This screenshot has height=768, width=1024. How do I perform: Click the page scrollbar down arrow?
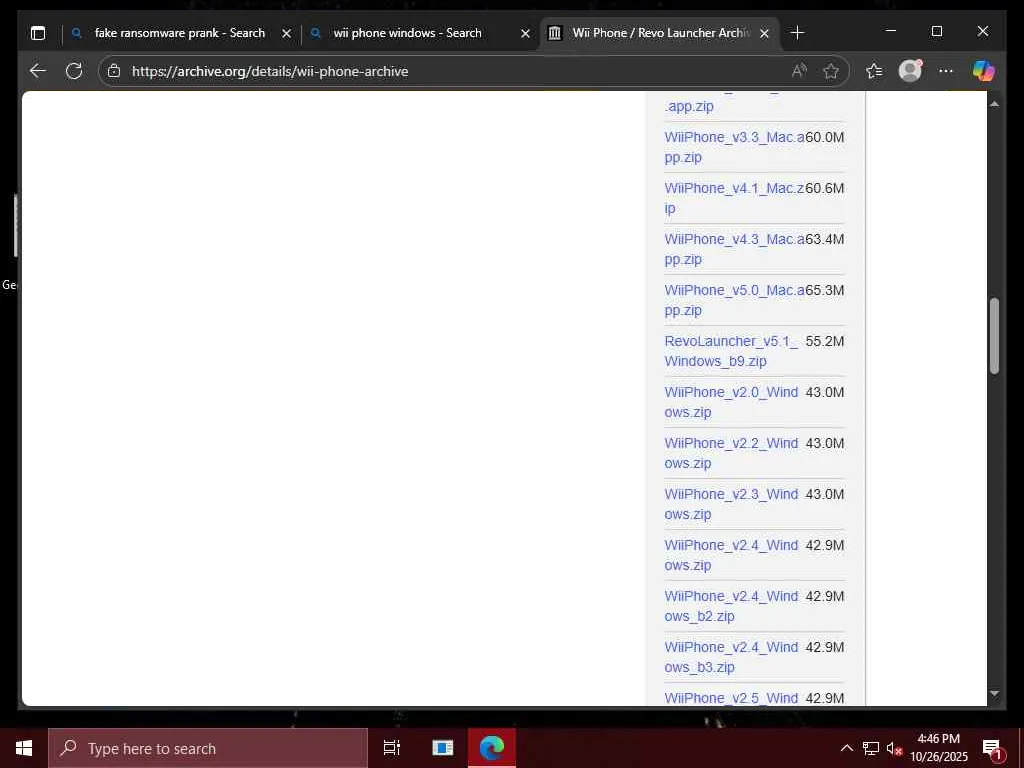click(x=994, y=694)
